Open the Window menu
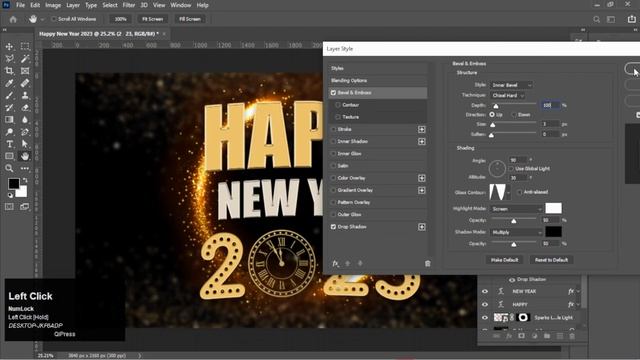 tap(180, 5)
